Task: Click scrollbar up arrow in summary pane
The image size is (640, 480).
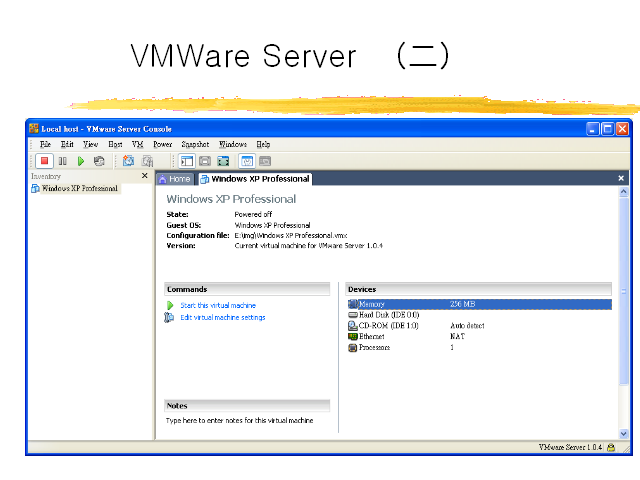Action: 624,192
